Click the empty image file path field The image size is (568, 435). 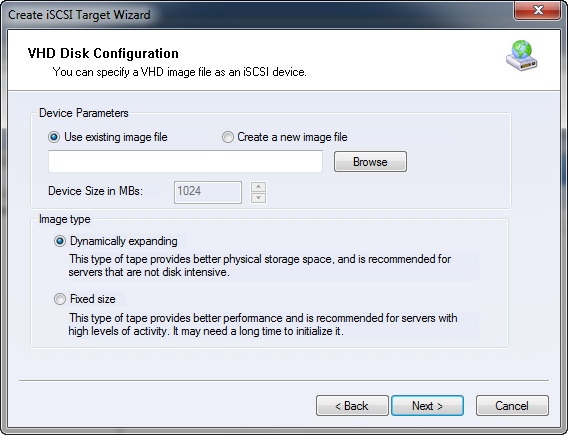coord(185,162)
